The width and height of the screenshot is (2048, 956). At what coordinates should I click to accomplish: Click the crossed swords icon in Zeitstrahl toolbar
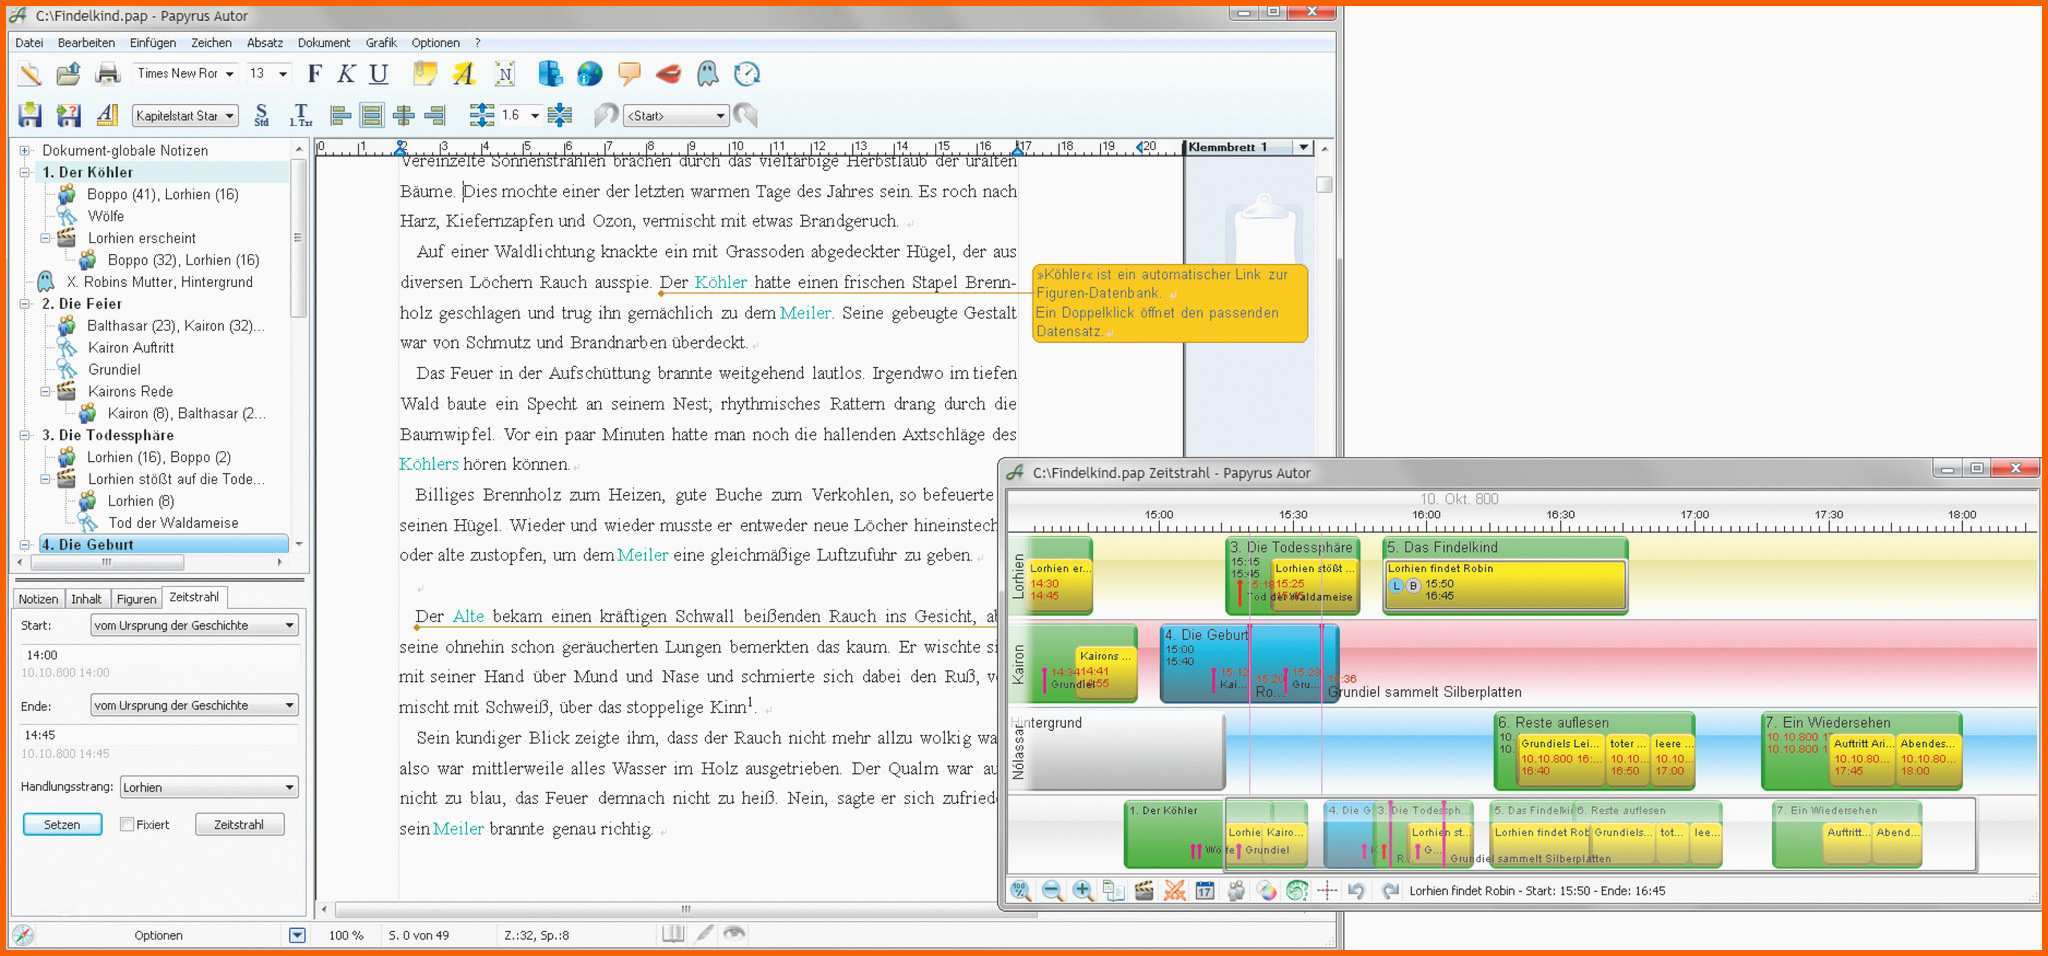click(1175, 890)
